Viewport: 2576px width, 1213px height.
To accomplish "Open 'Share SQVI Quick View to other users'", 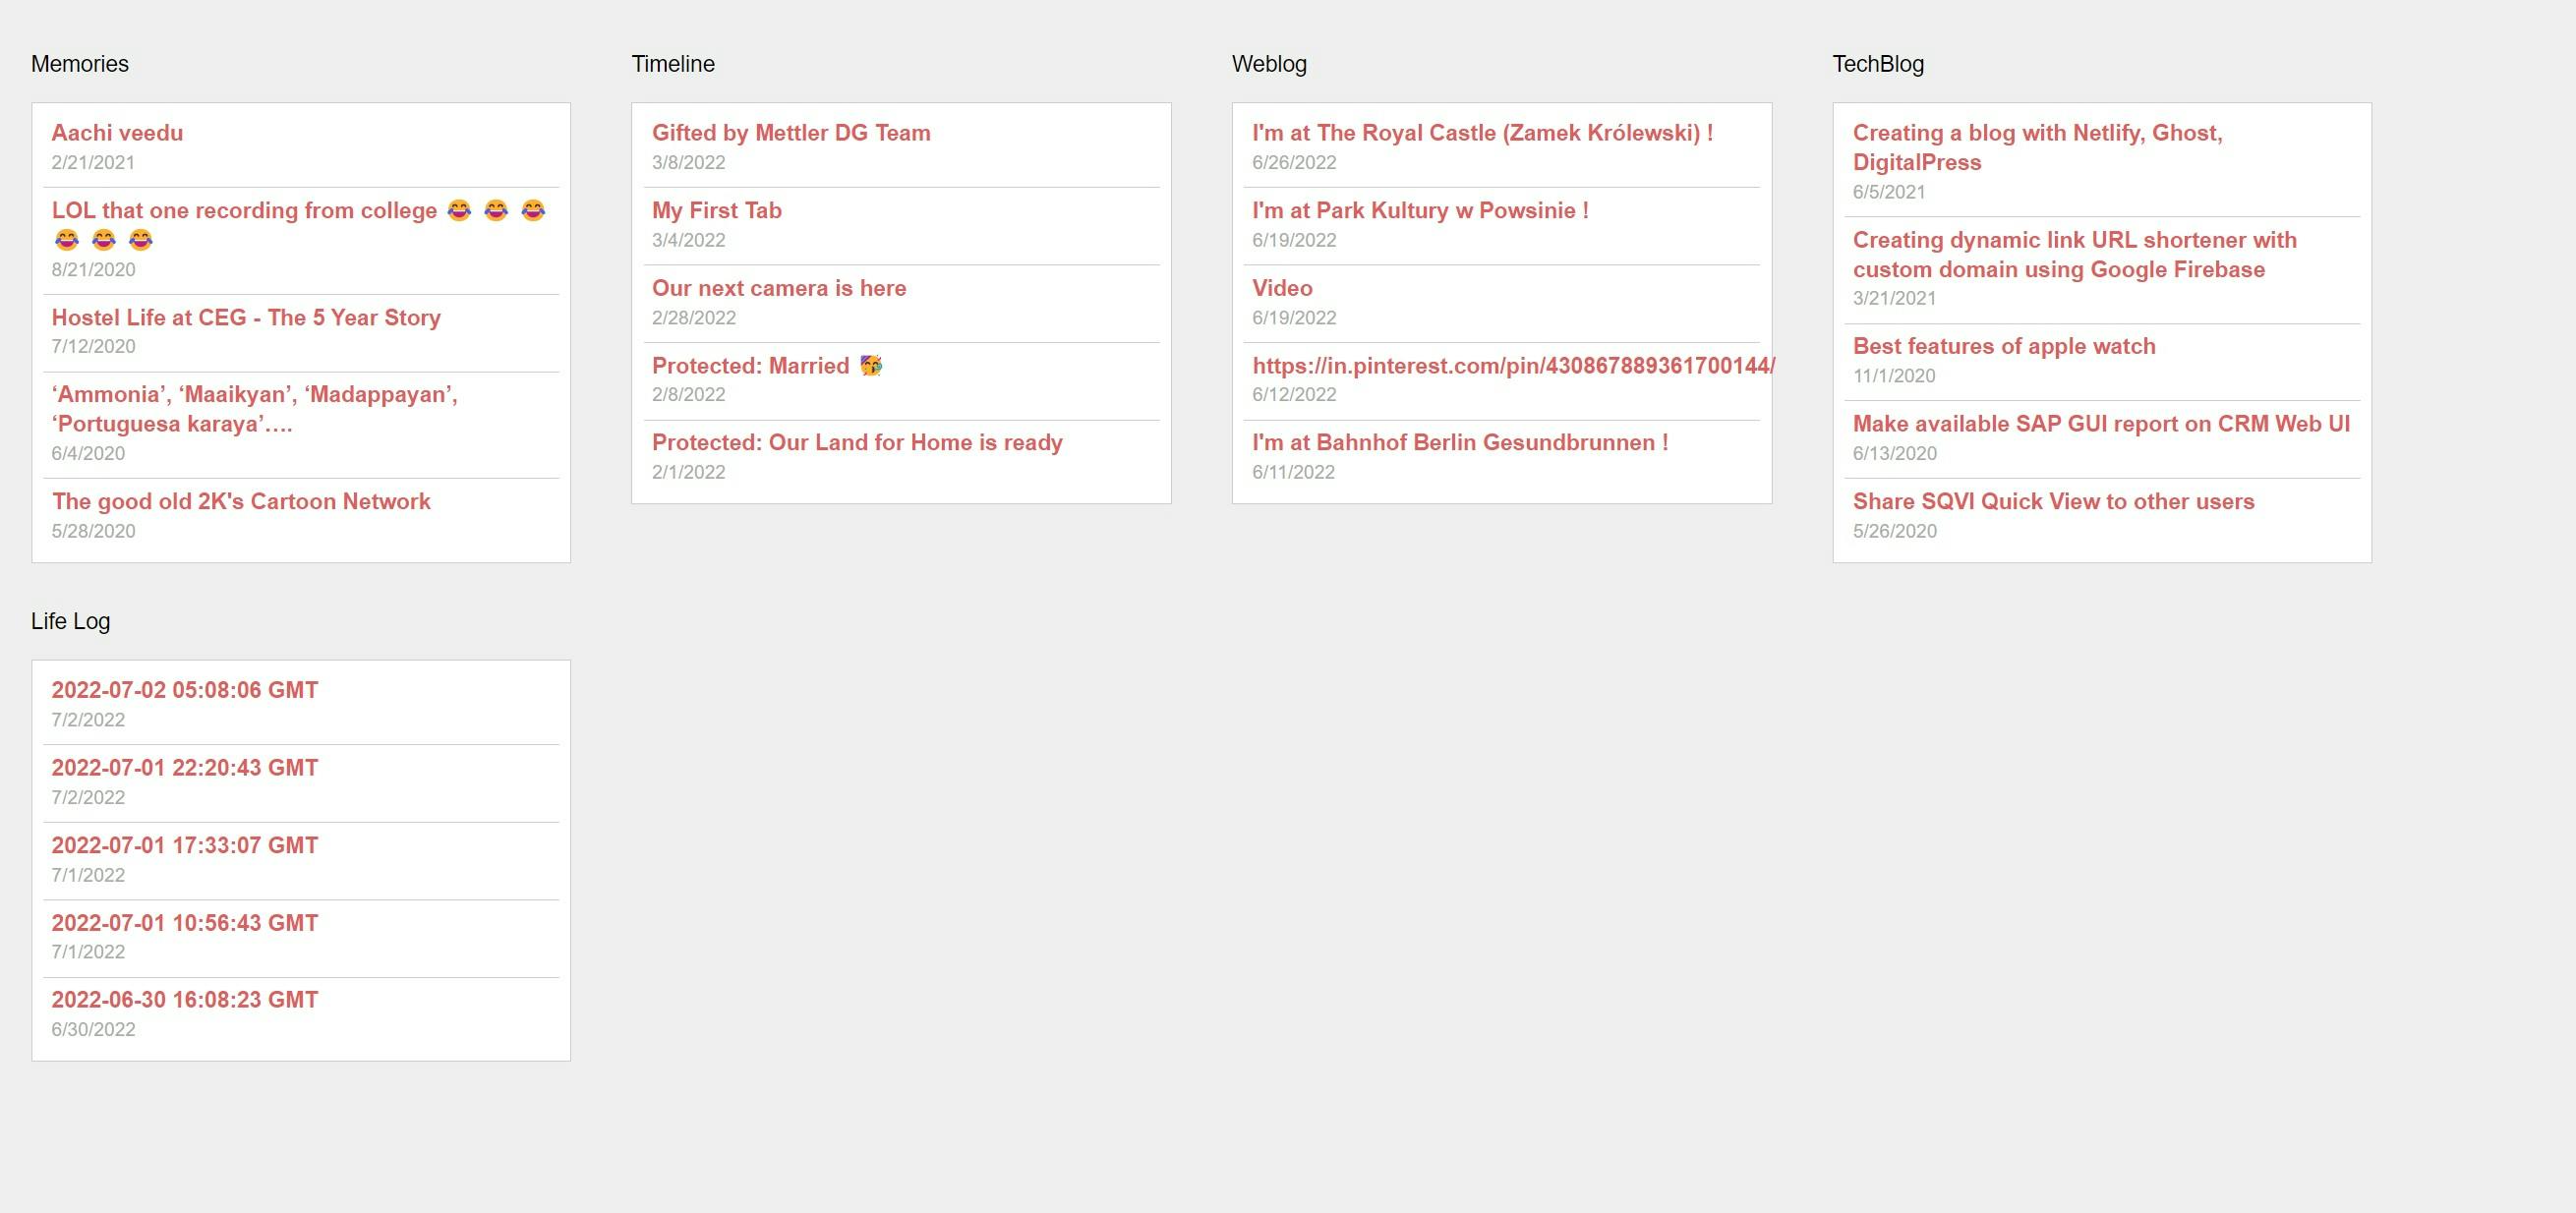I will click(x=2053, y=502).
